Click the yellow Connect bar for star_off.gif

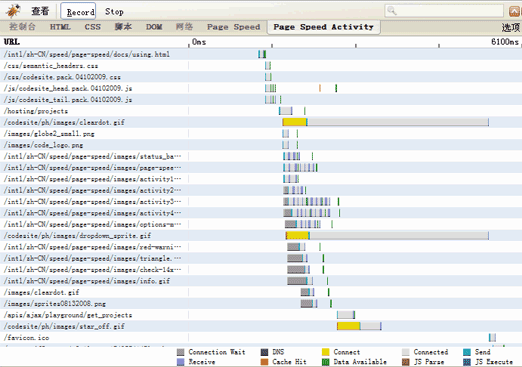(x=349, y=326)
